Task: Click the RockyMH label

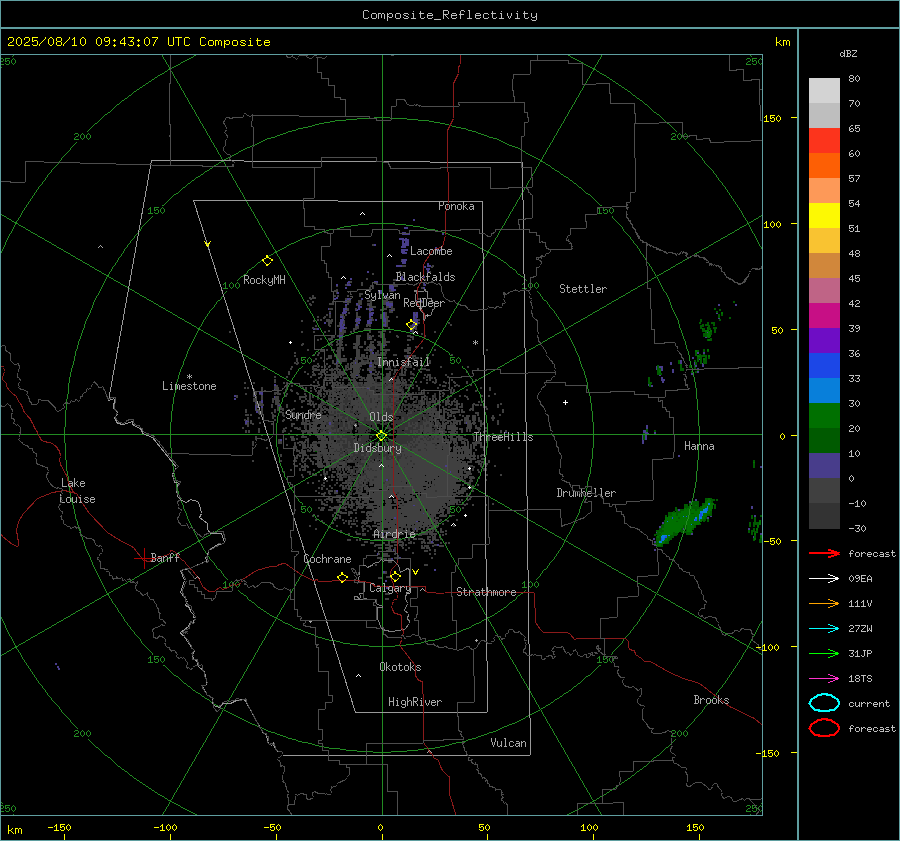Action: (x=264, y=280)
